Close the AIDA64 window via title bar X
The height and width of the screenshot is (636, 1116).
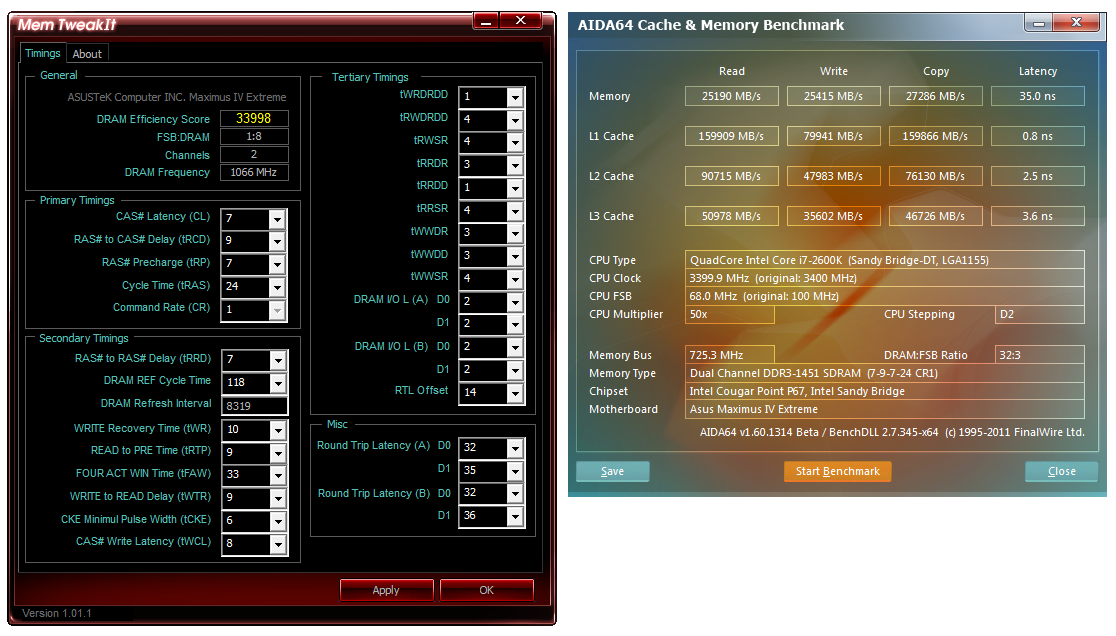point(1076,23)
